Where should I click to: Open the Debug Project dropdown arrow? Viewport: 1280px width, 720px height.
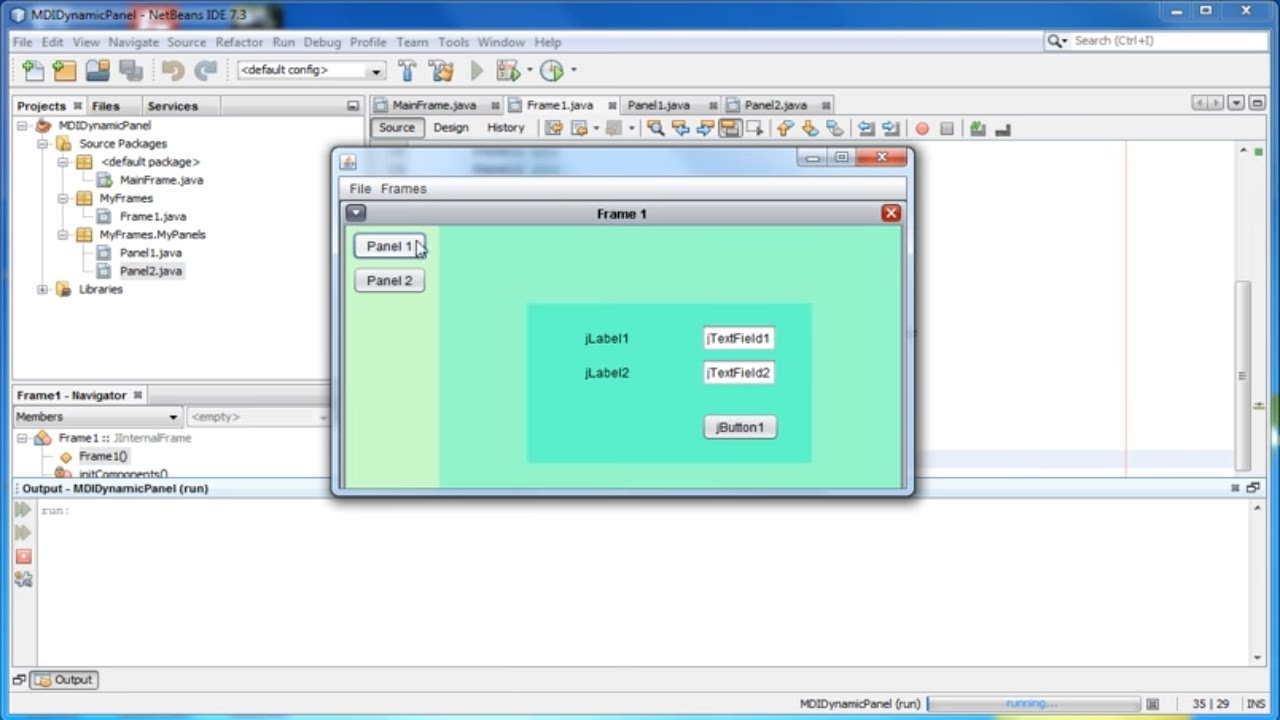[x=529, y=70]
